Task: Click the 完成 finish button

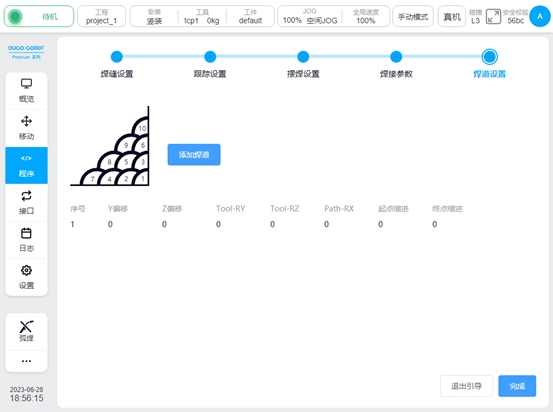Action: [517, 386]
